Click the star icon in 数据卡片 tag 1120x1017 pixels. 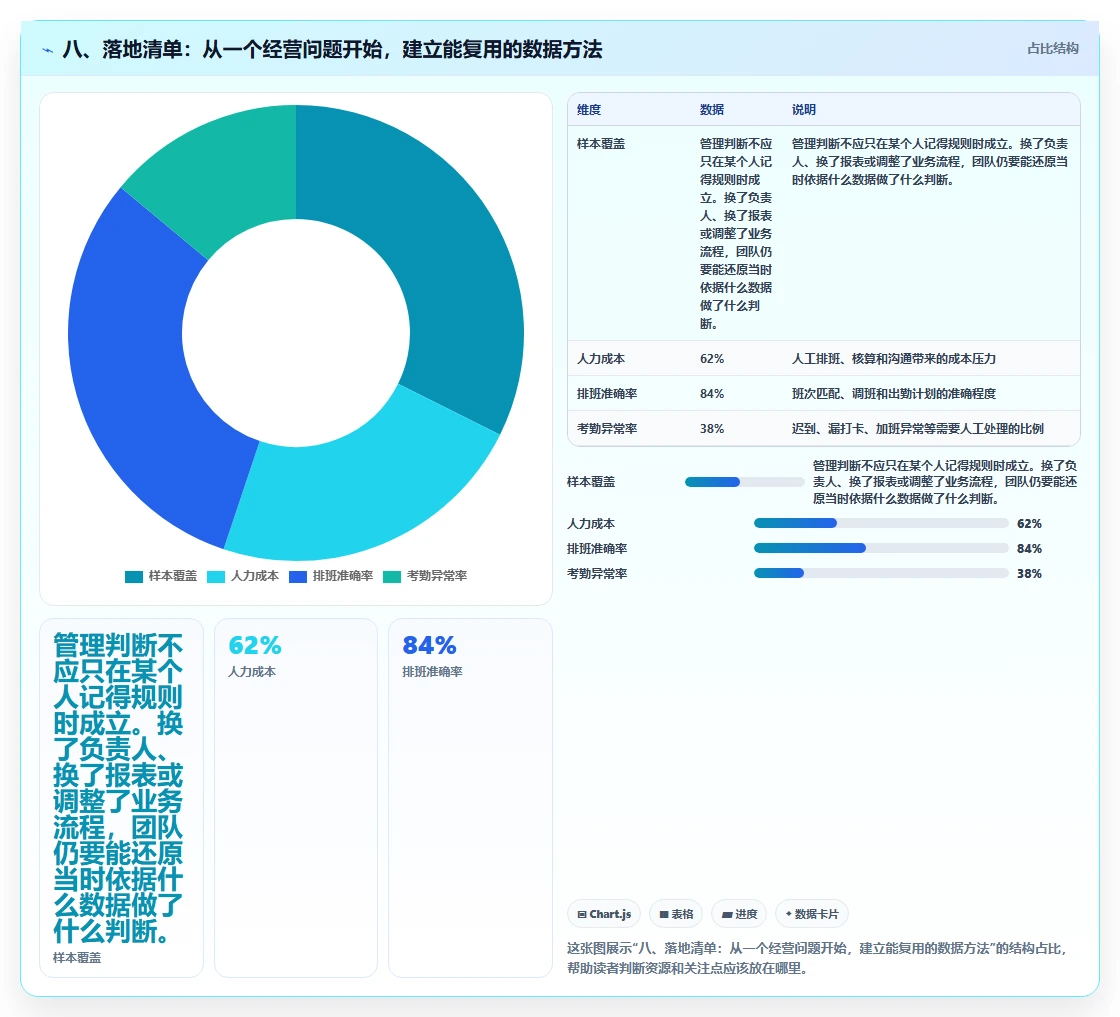click(789, 914)
